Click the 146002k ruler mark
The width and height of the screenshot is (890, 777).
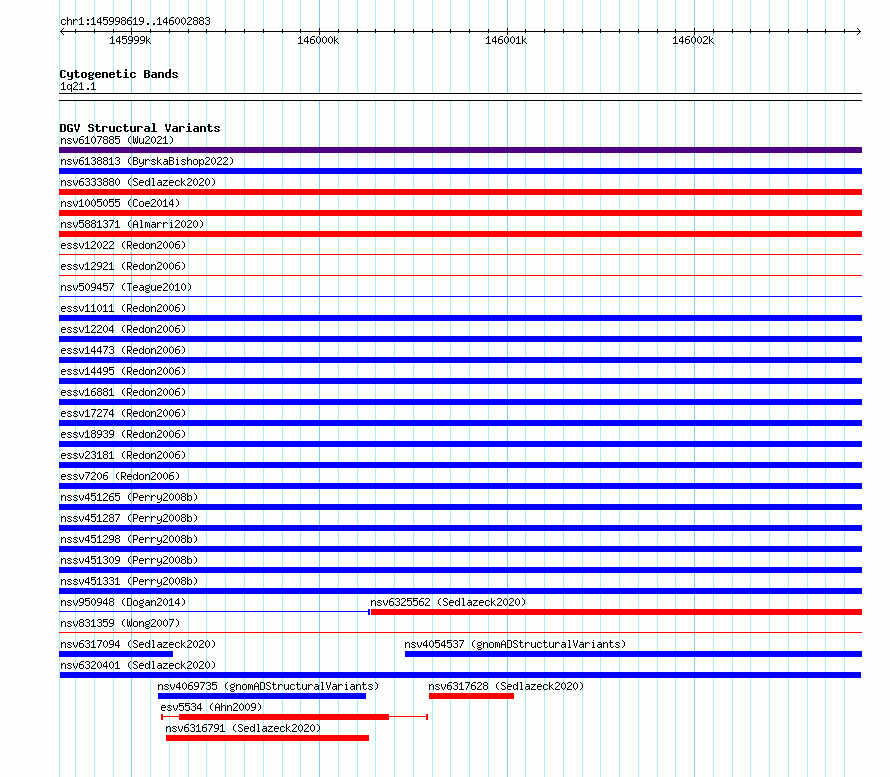click(693, 40)
